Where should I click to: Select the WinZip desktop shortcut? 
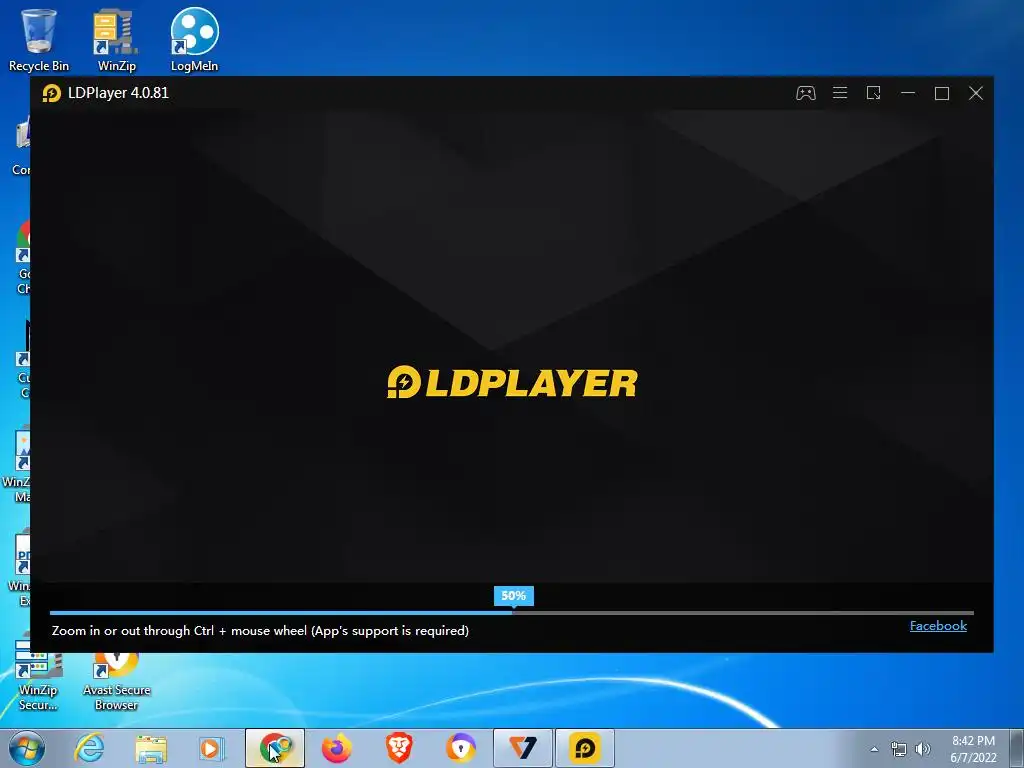(116, 40)
